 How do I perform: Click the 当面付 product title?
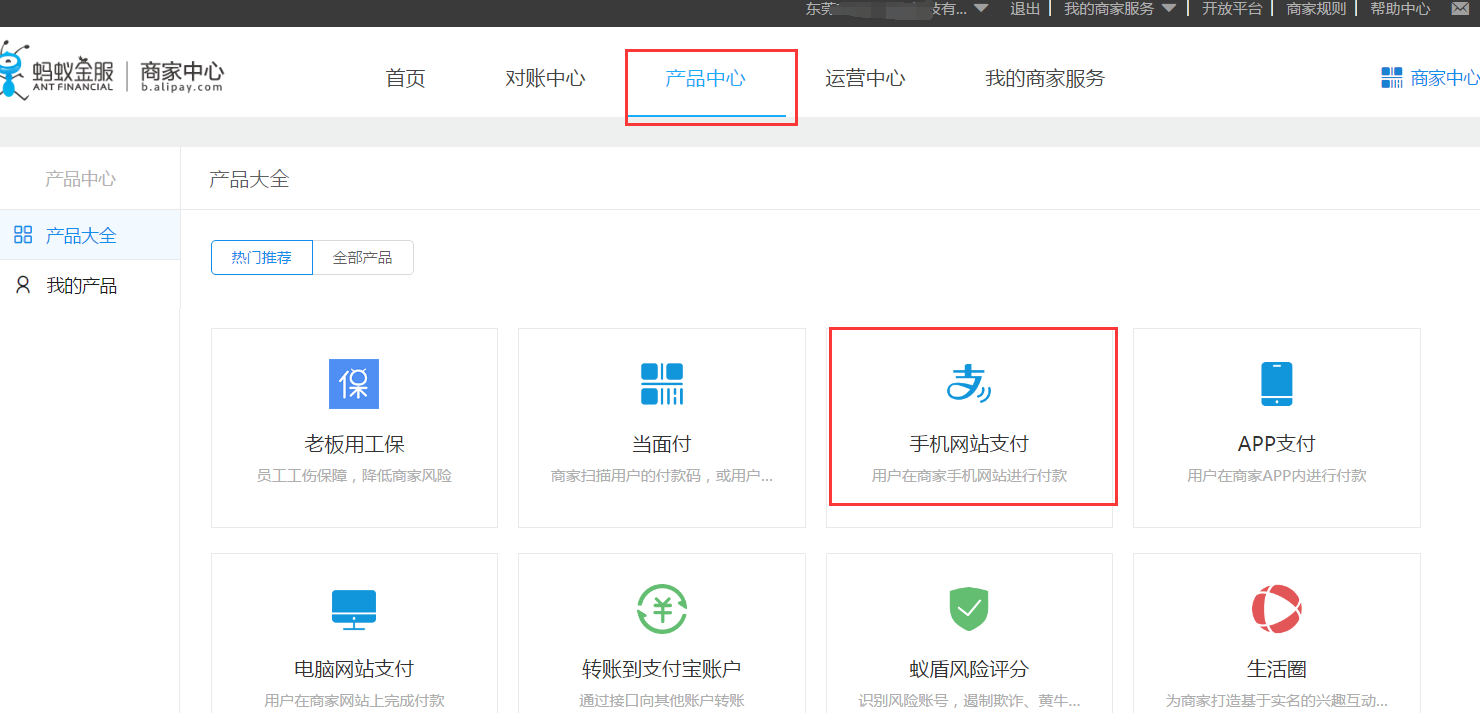point(661,444)
